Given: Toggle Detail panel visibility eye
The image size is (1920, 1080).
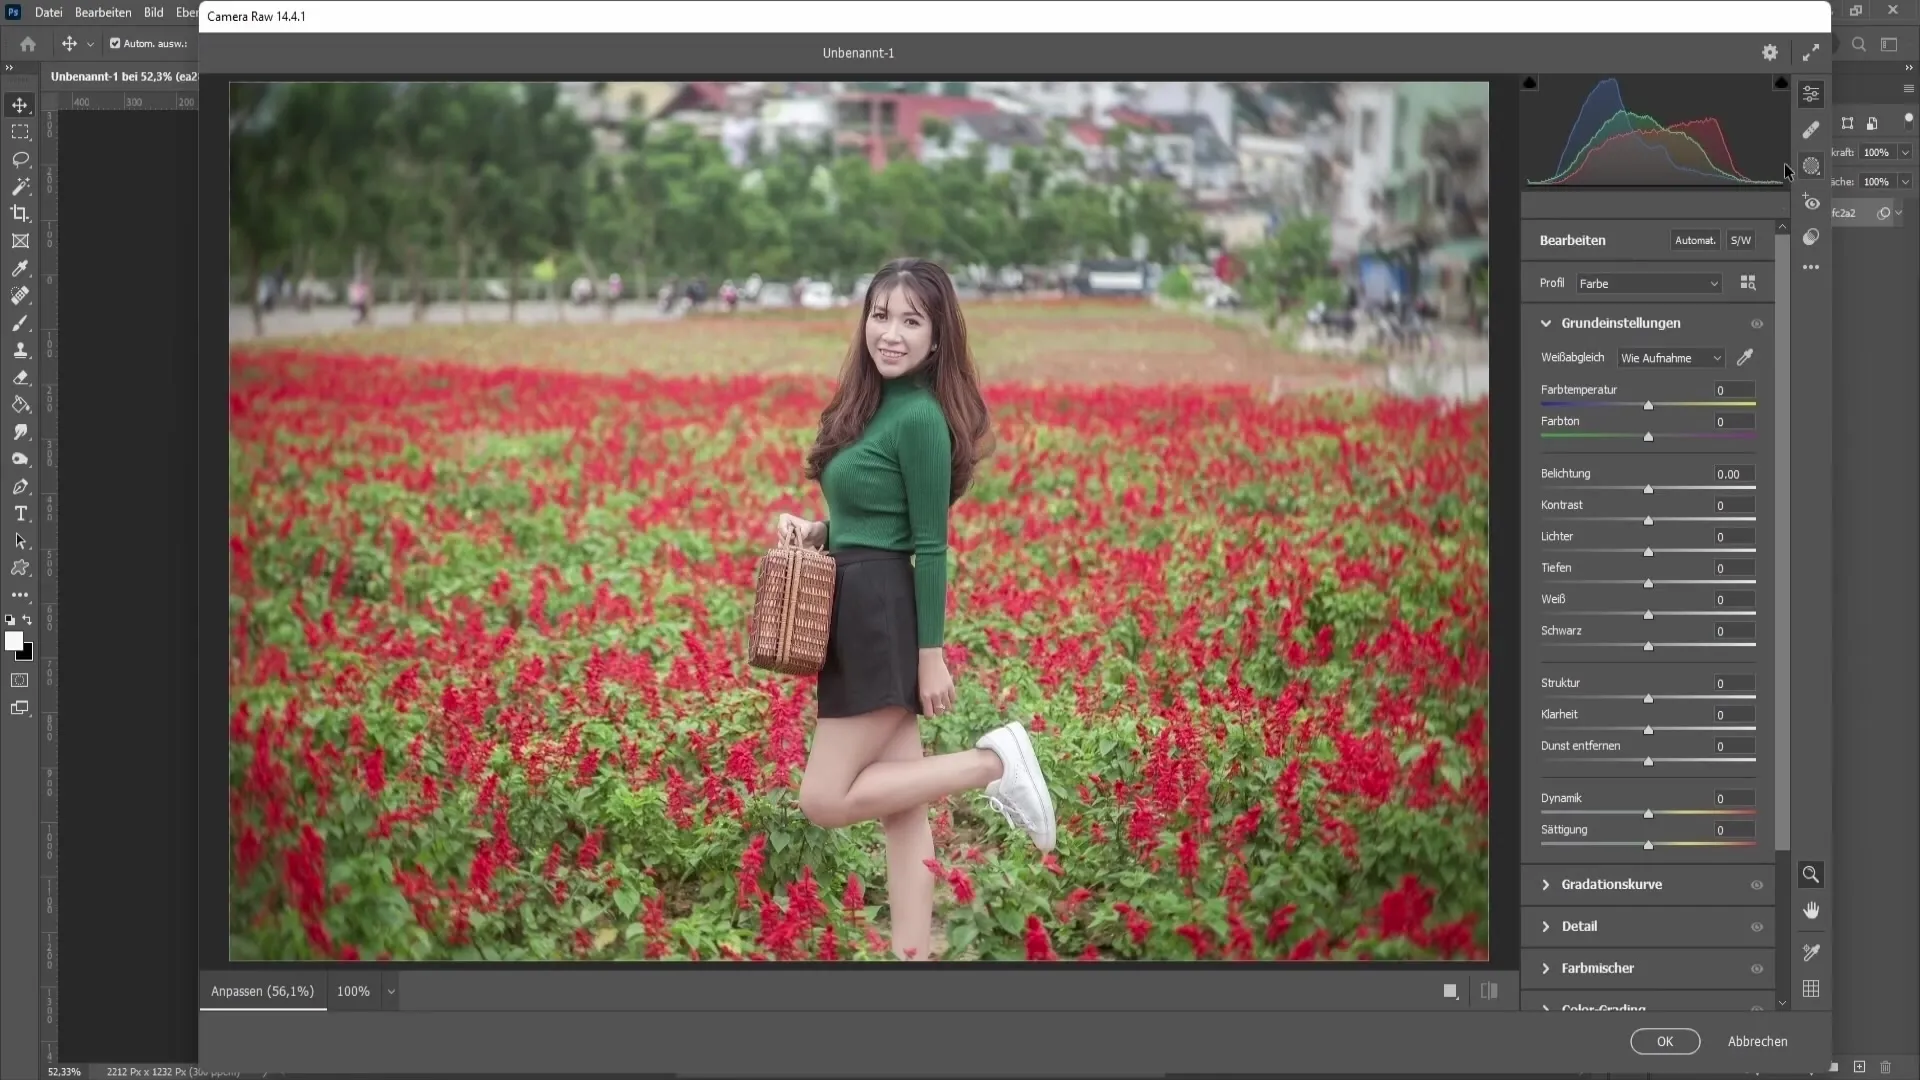Looking at the screenshot, I should tap(1757, 927).
